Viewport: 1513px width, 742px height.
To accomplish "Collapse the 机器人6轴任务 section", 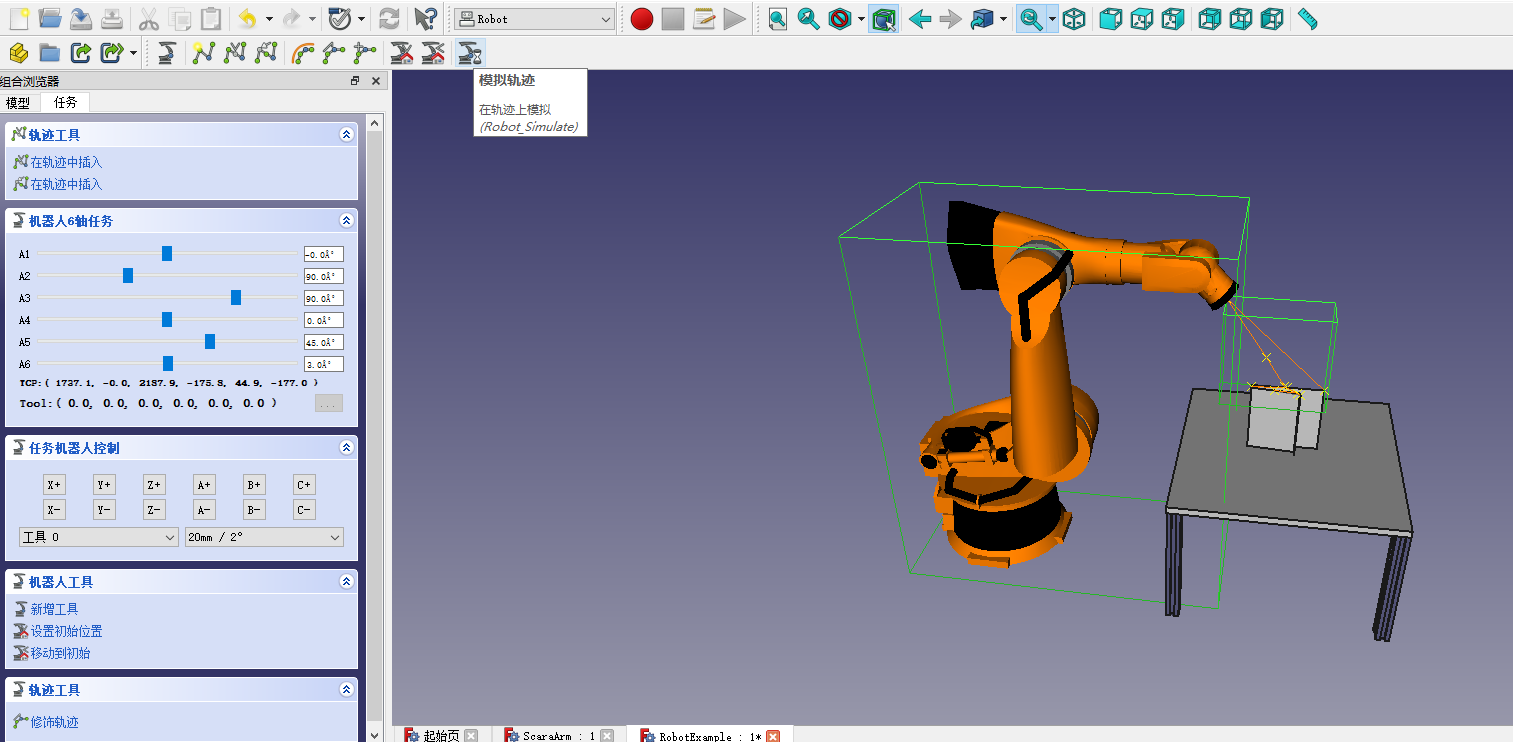I will [346, 220].
